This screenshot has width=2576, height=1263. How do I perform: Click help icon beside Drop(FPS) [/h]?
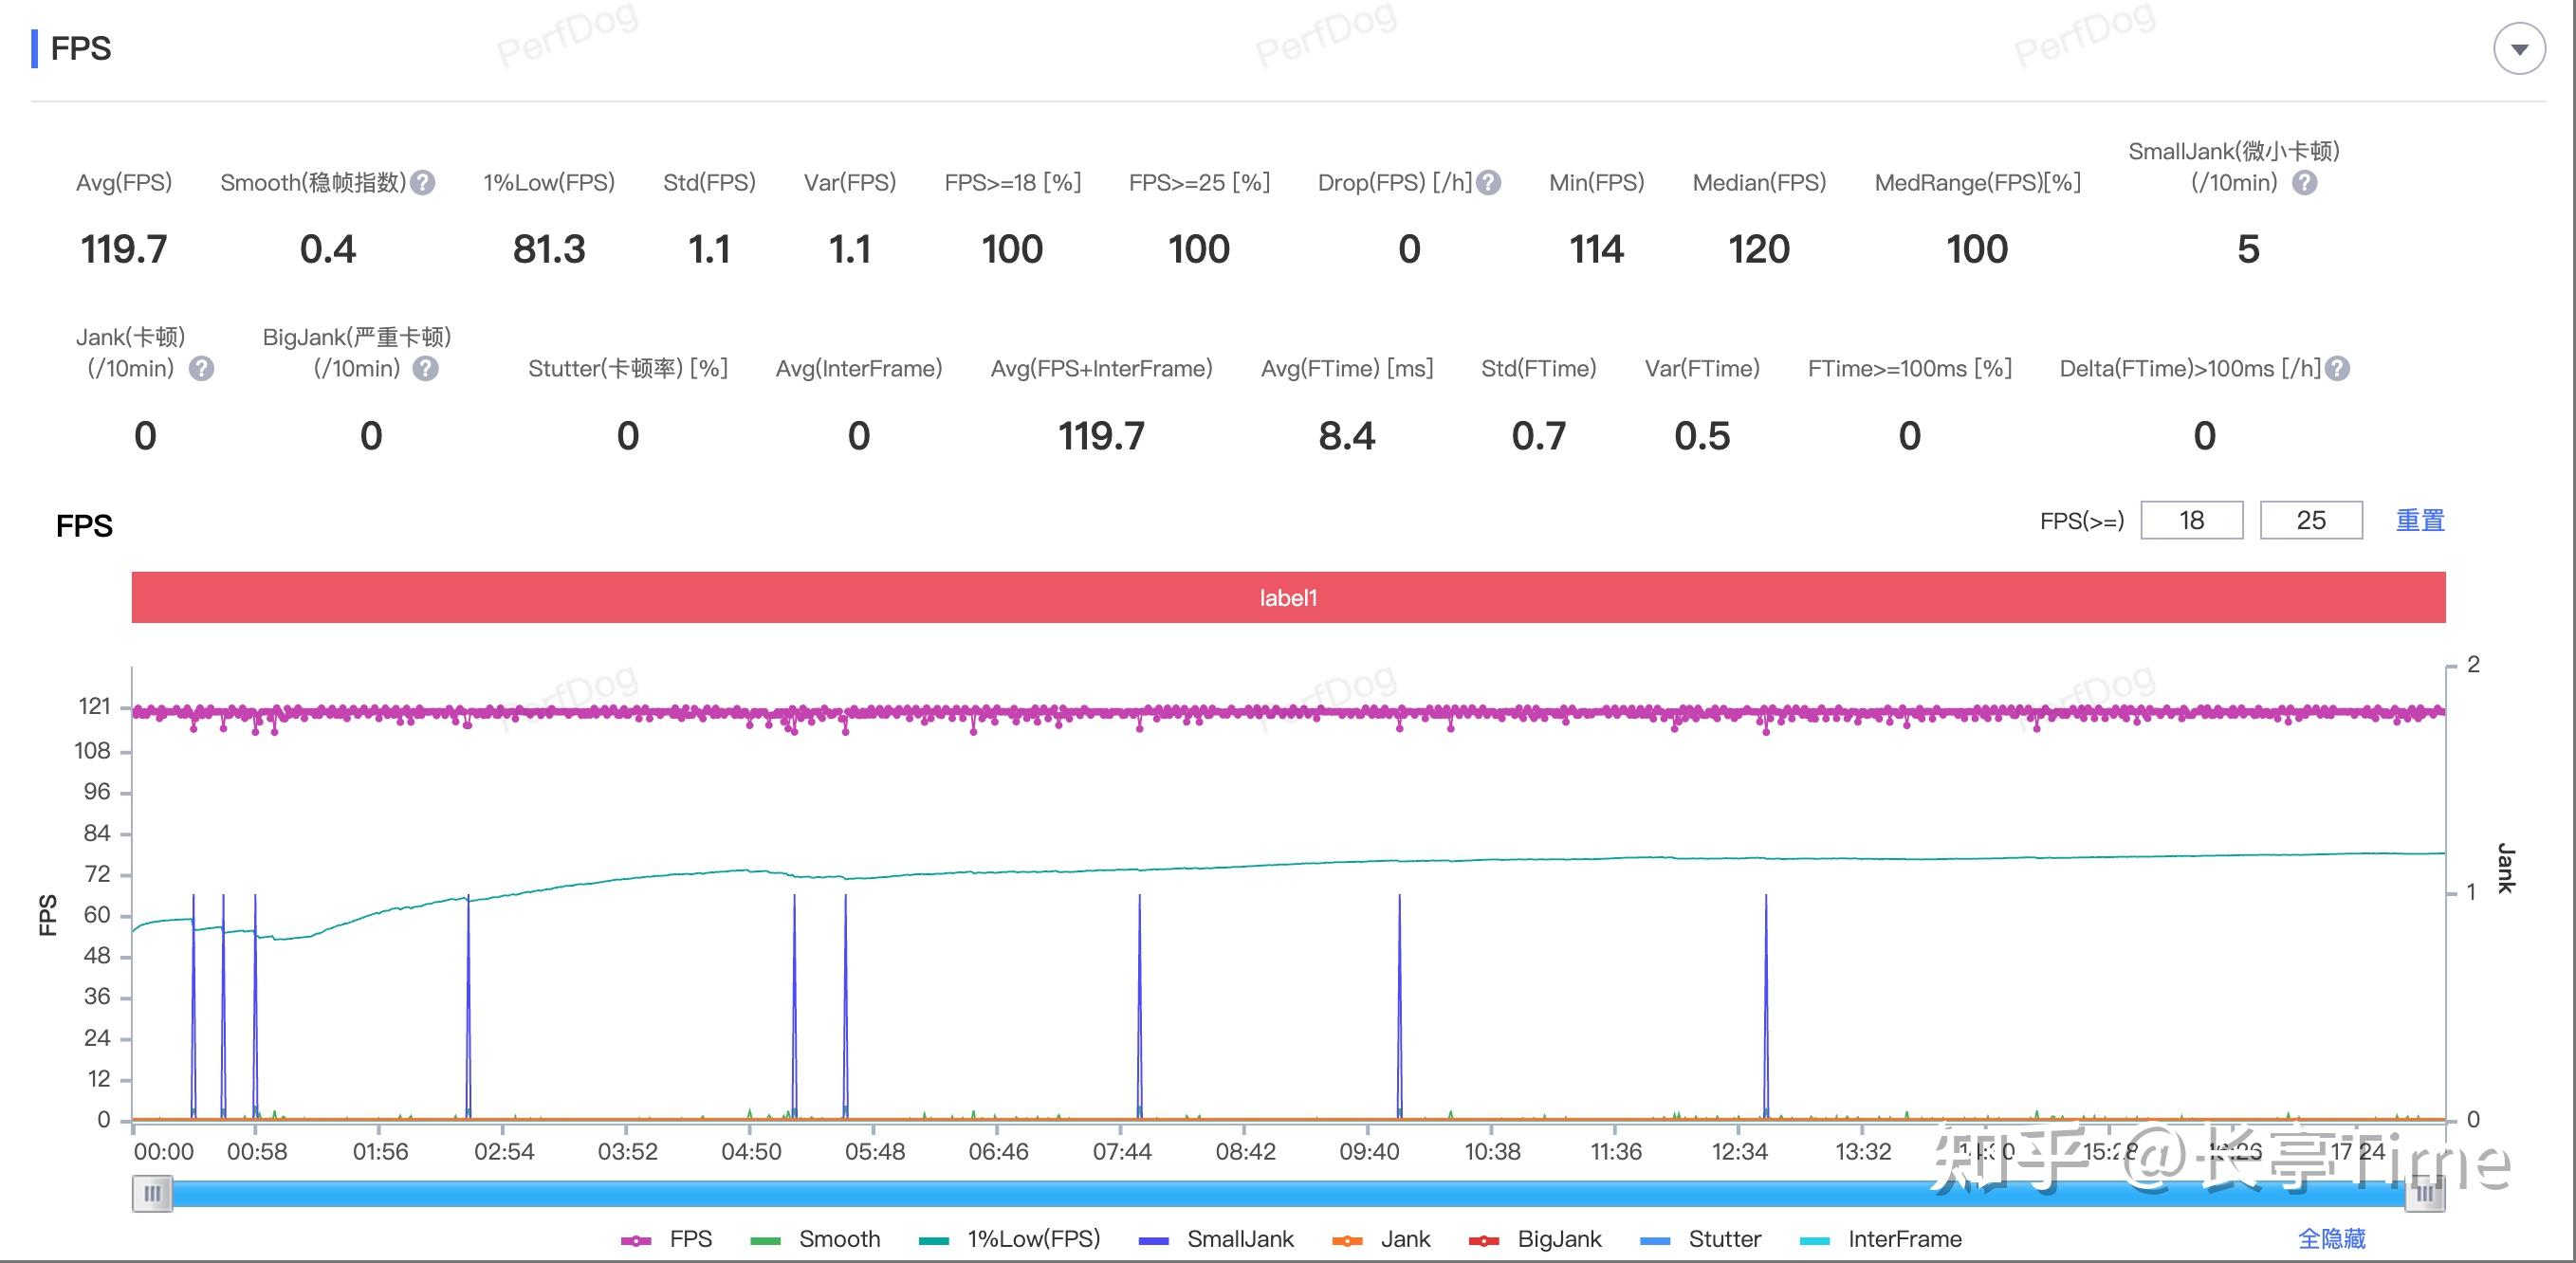point(1489,183)
